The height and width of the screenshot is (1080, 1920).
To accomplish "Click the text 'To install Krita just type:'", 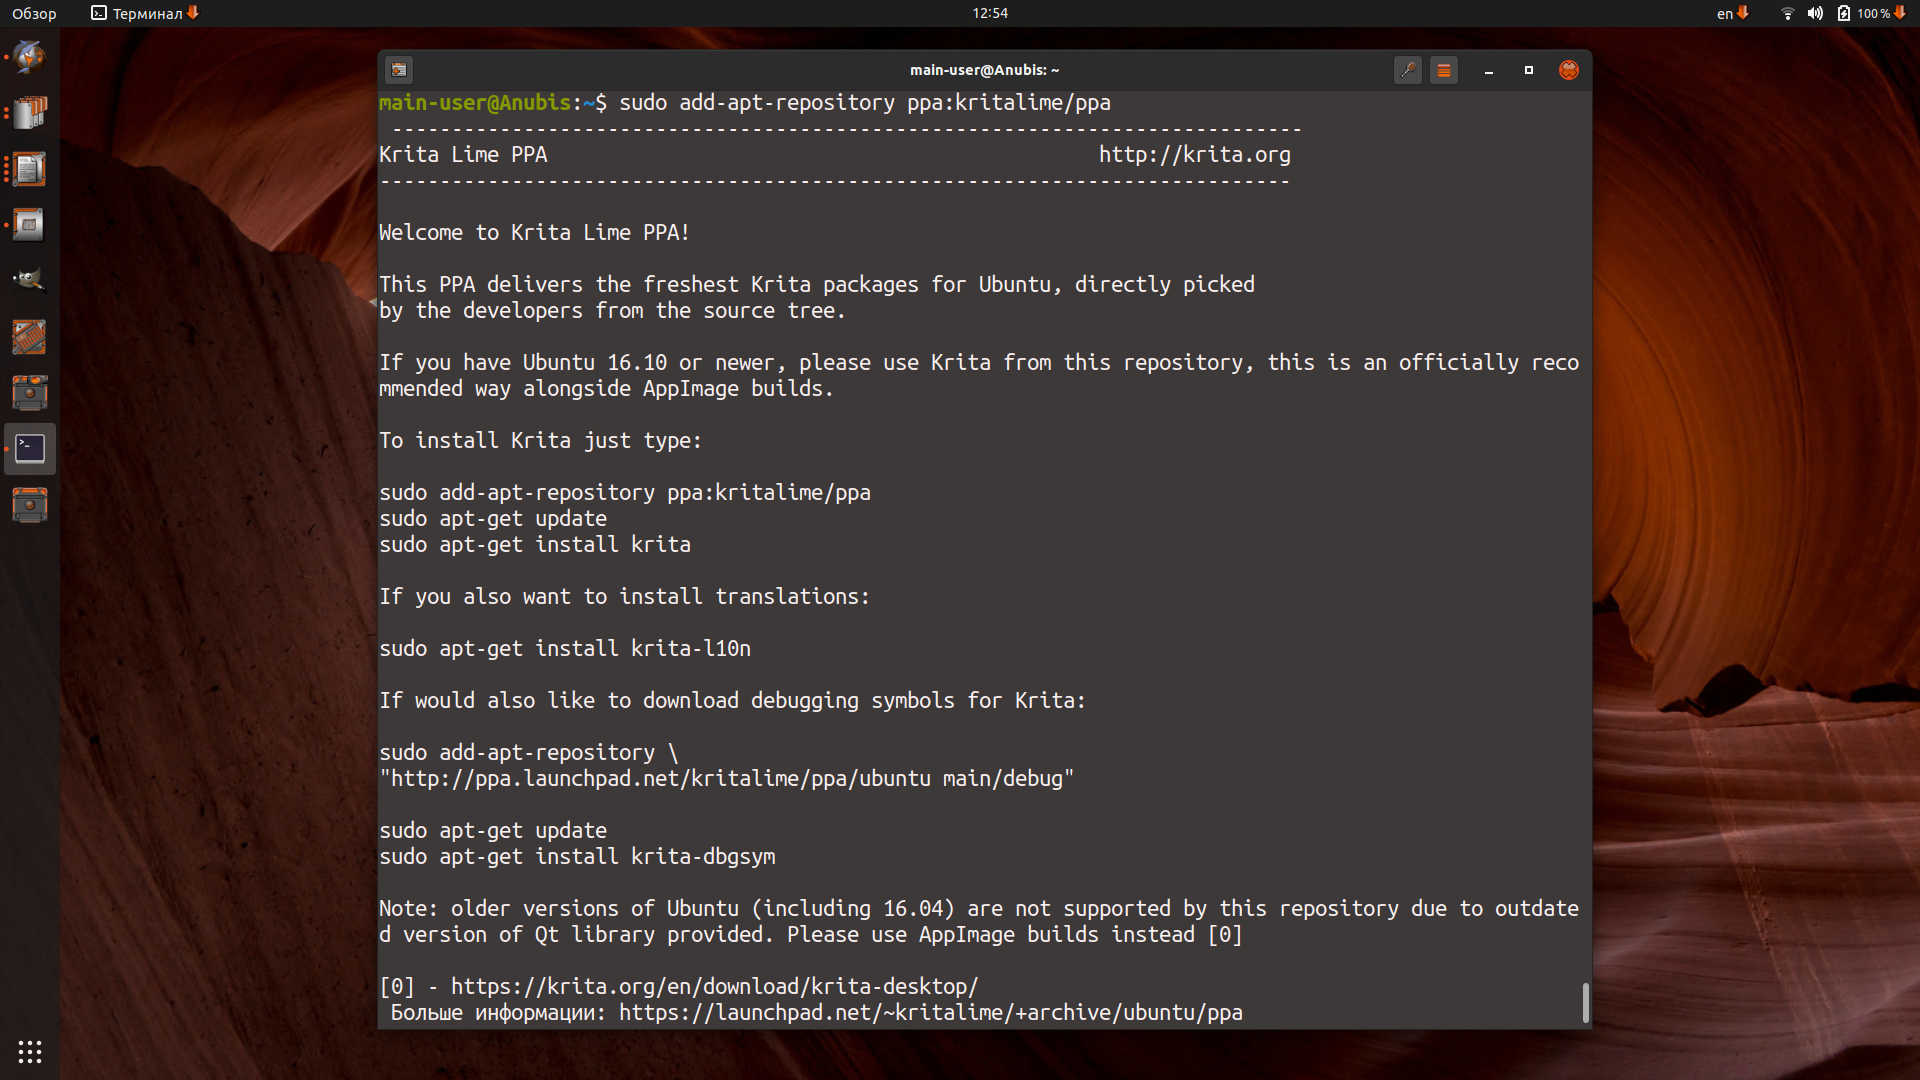I will 540,441.
